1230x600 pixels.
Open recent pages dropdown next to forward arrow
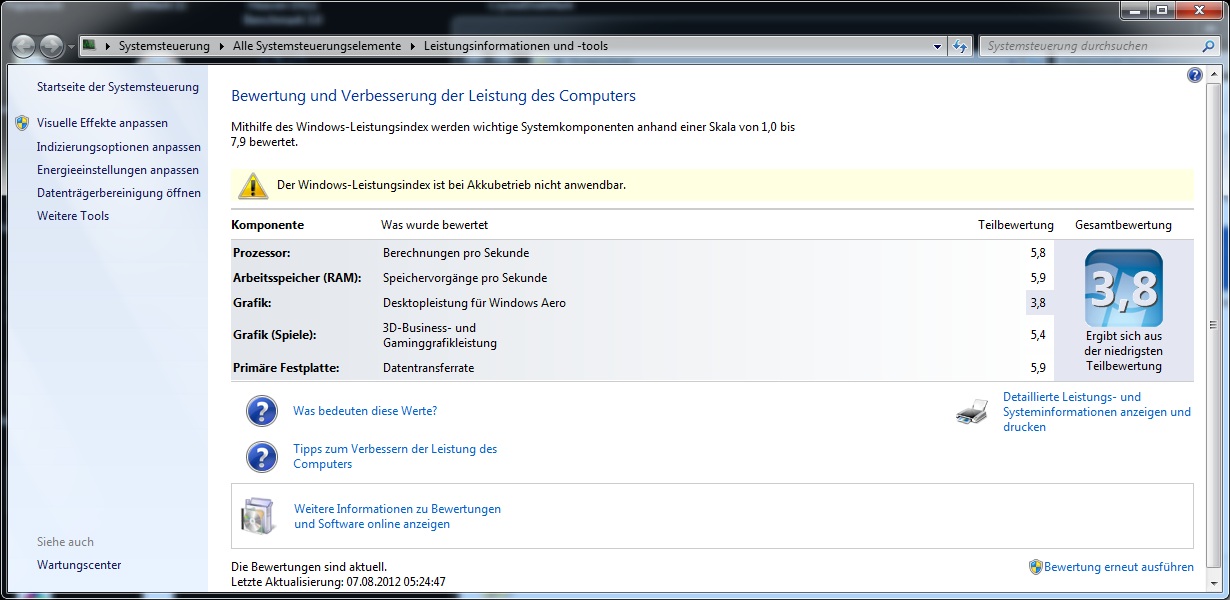[71, 47]
